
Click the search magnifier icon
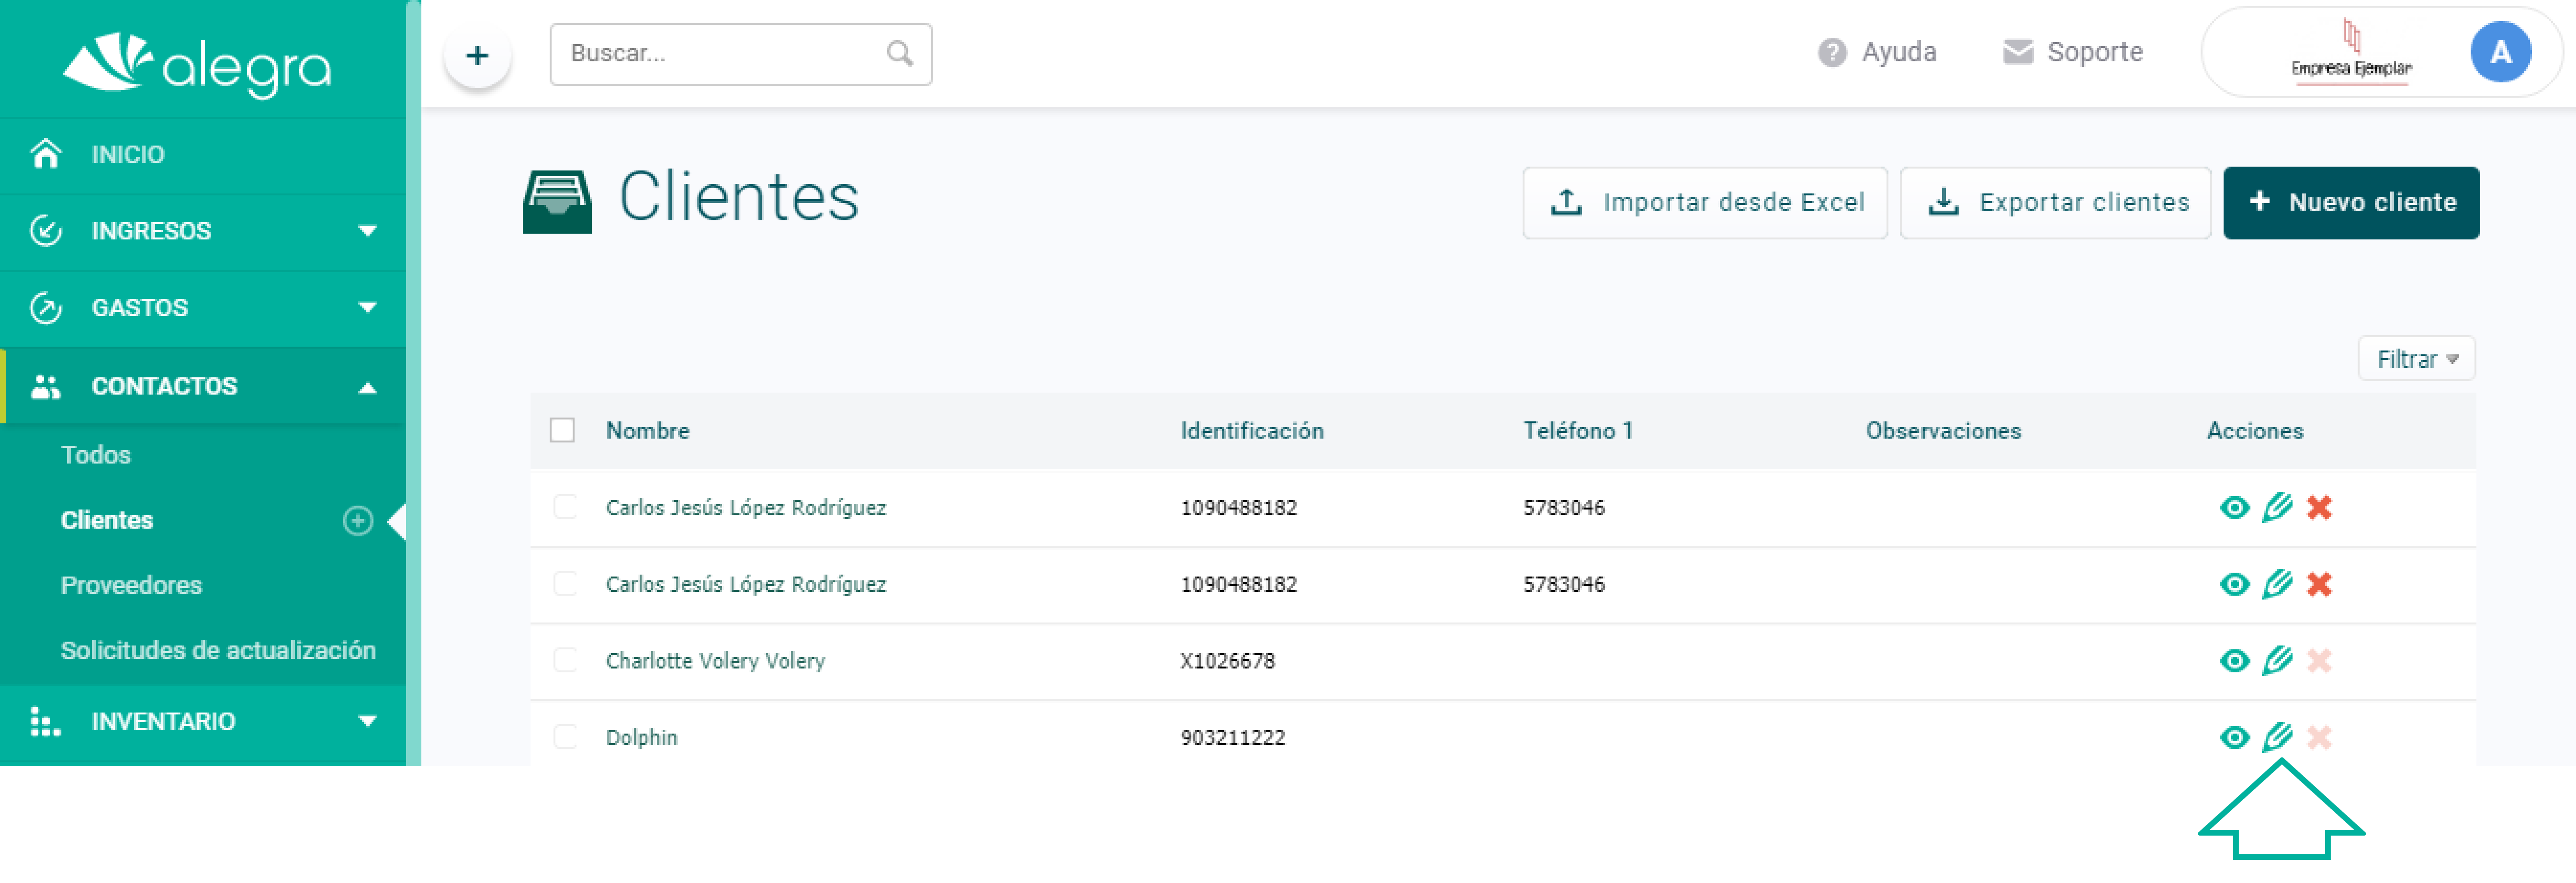(x=899, y=54)
